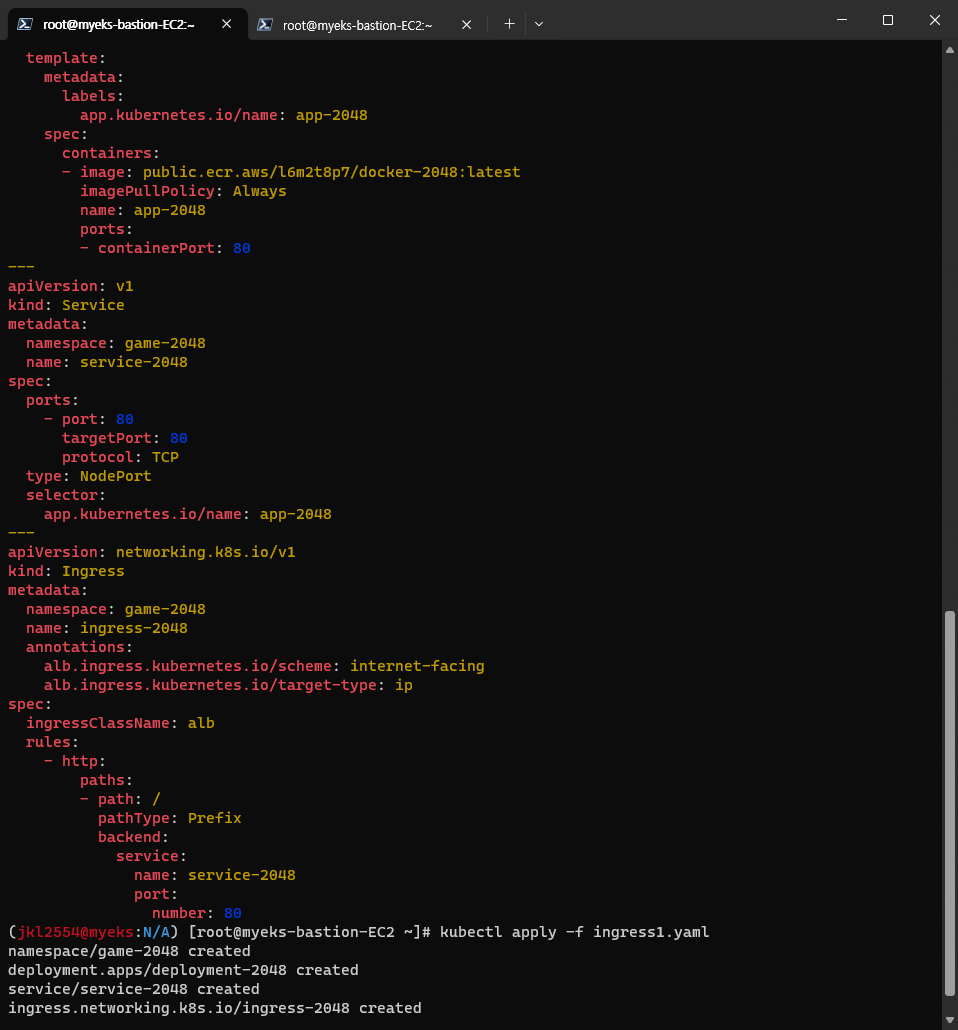Click the line "number: 80"
Viewport: 958px width, 1030px height.
[x=196, y=914]
